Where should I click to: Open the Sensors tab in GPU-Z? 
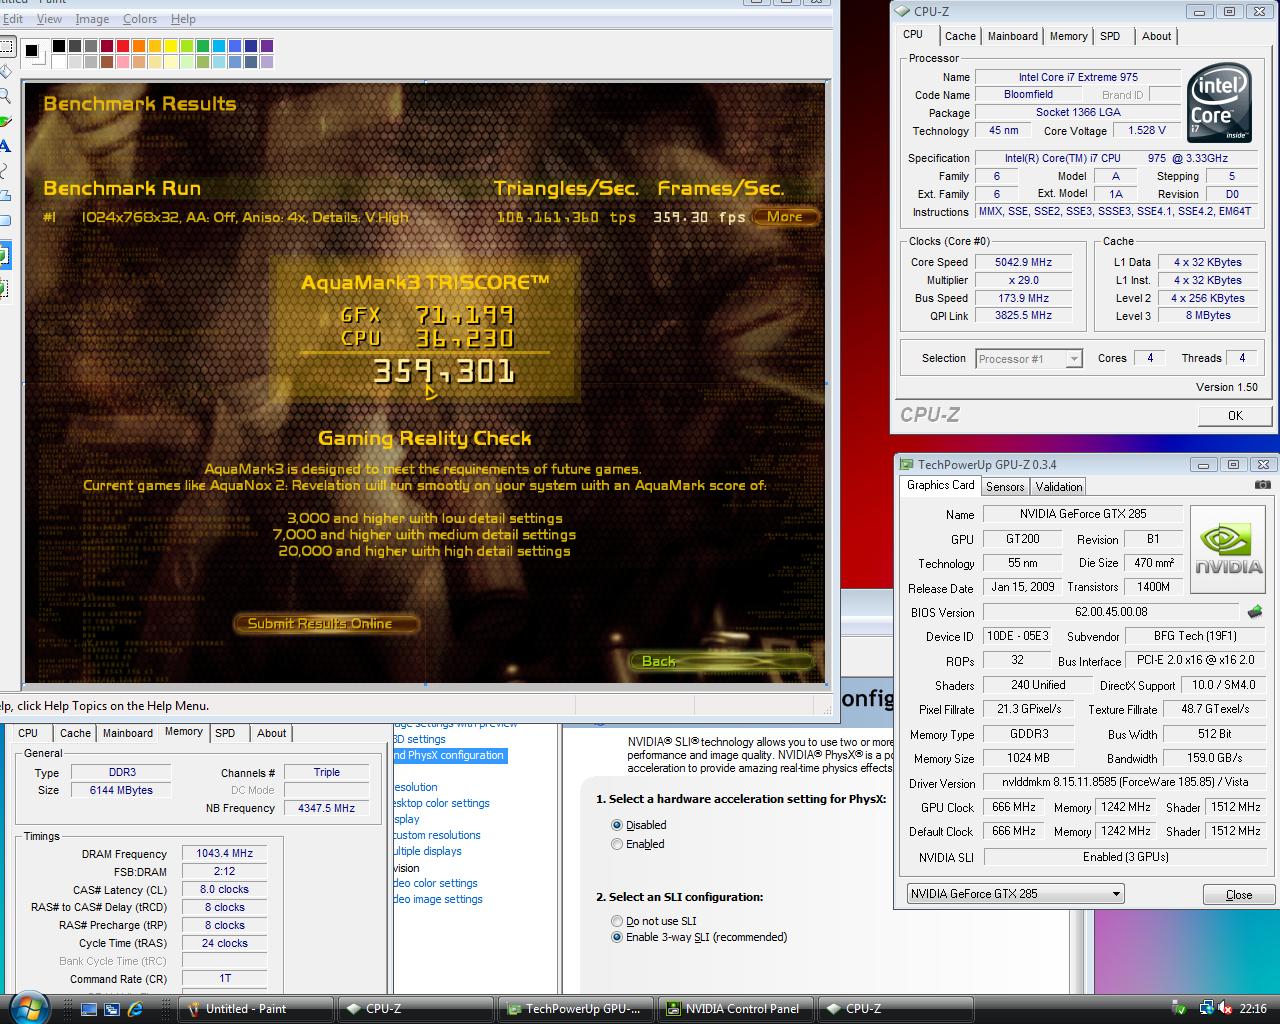pyautogui.click(x=1005, y=487)
